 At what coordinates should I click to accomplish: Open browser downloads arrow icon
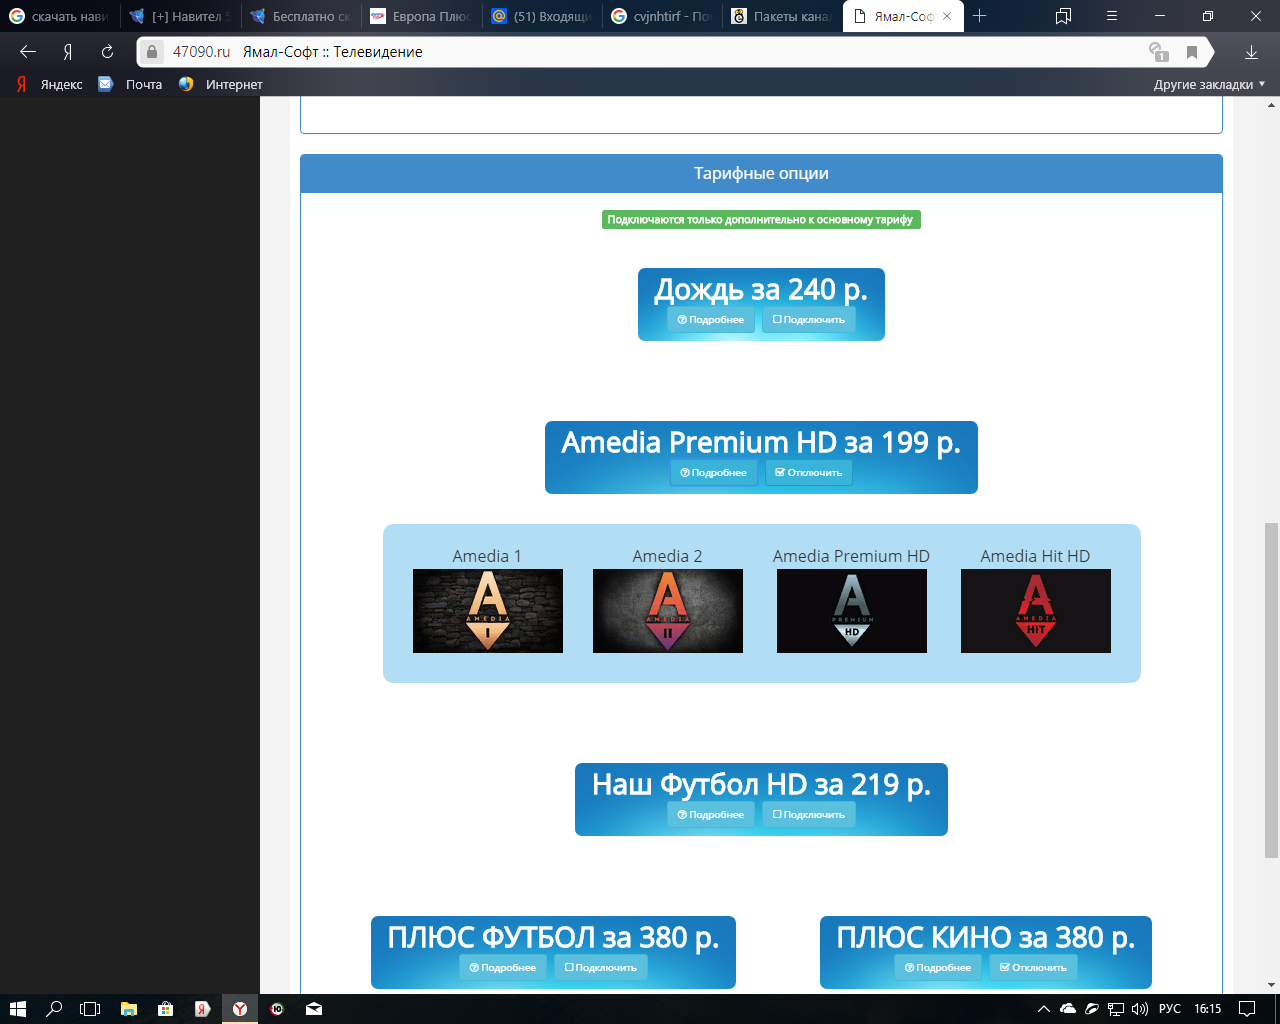[x=1251, y=52]
